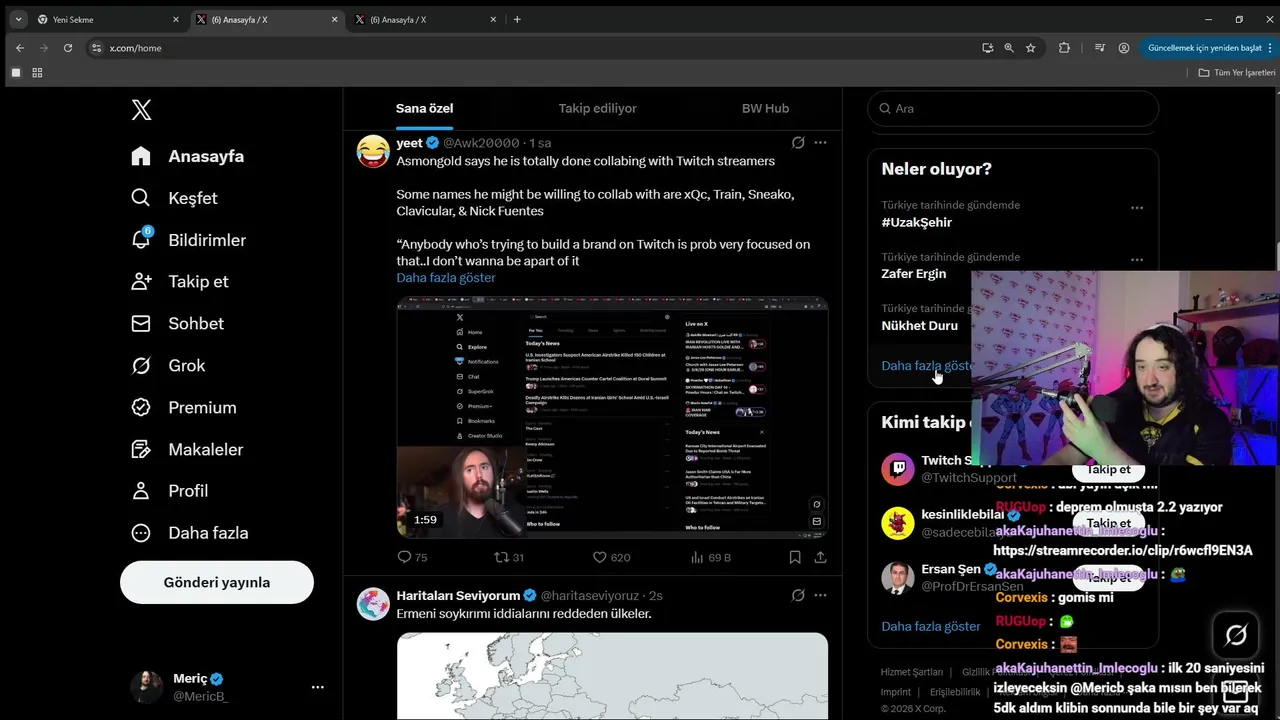This screenshot has height=720, width=1280.
Task: Click the x.com/home address bar
Action: [x=530, y=47]
